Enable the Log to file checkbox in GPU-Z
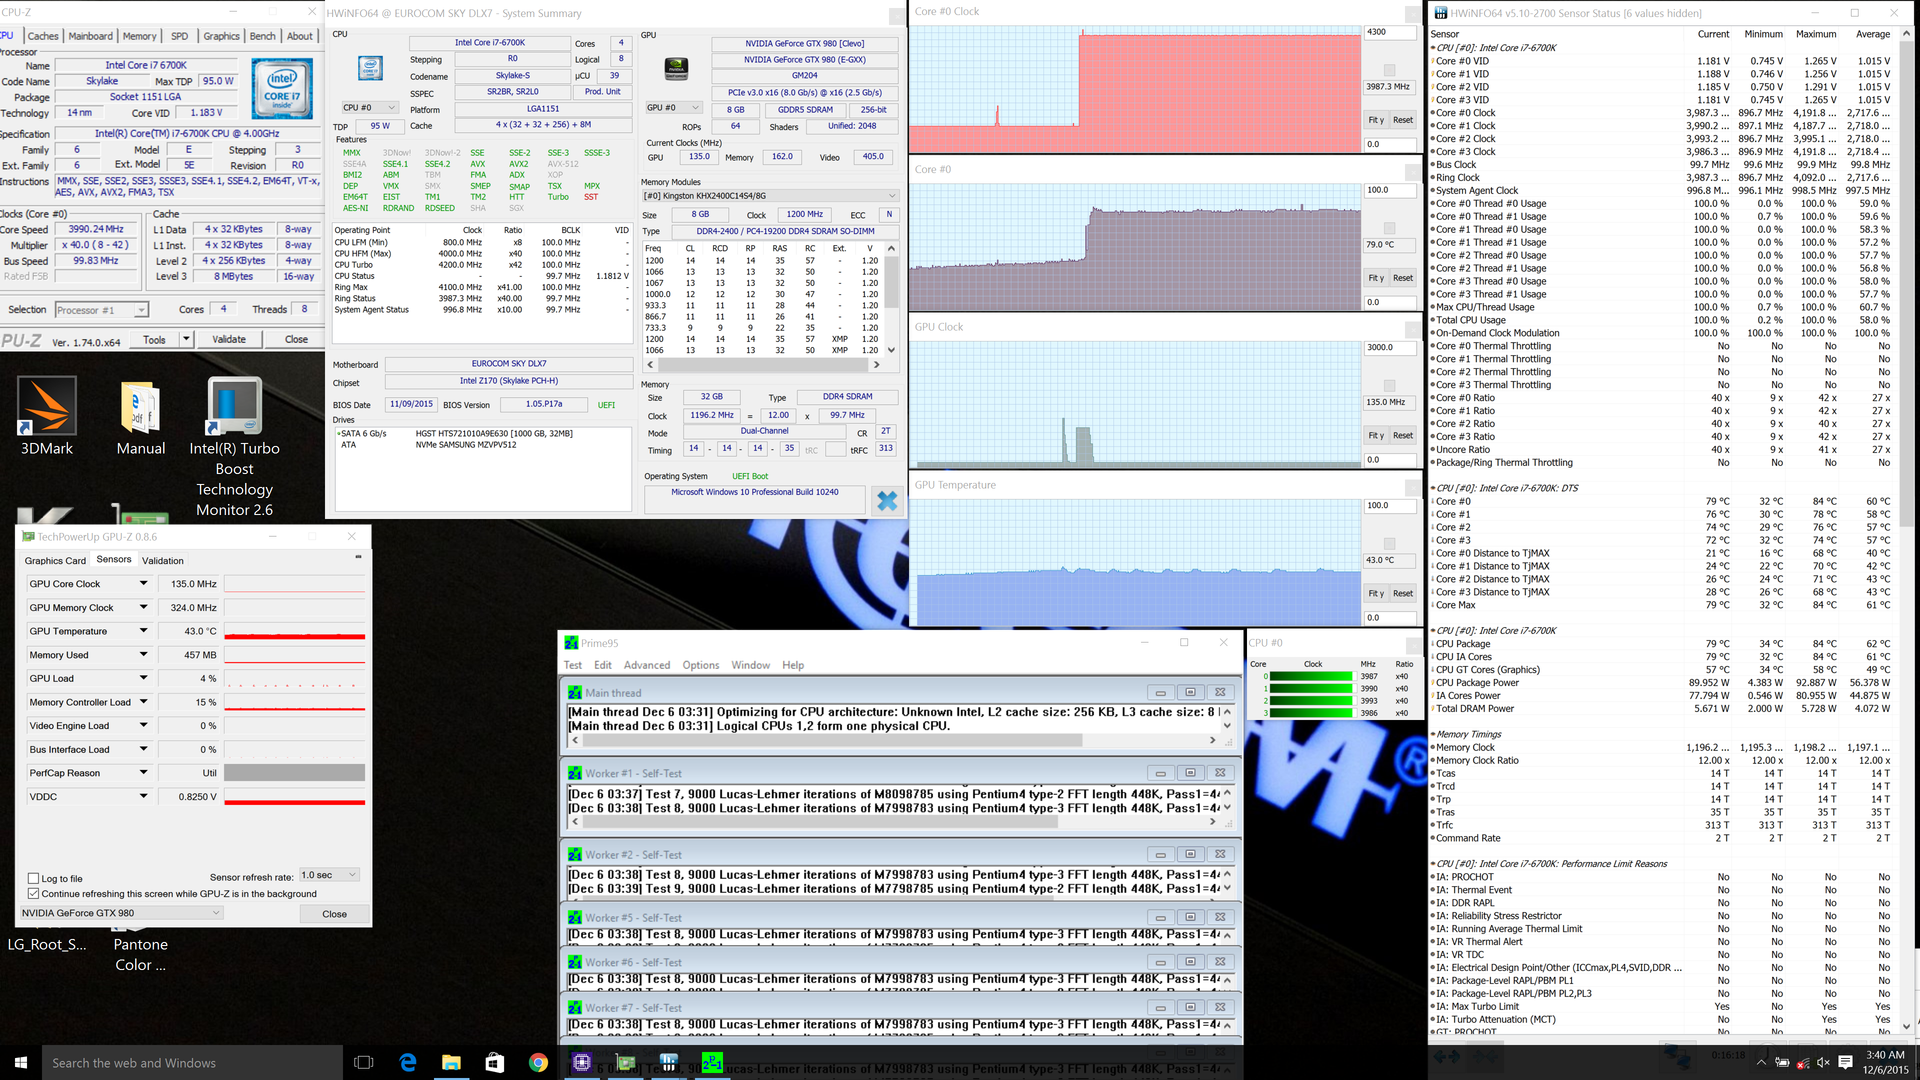The height and width of the screenshot is (1080, 1920). [33, 878]
